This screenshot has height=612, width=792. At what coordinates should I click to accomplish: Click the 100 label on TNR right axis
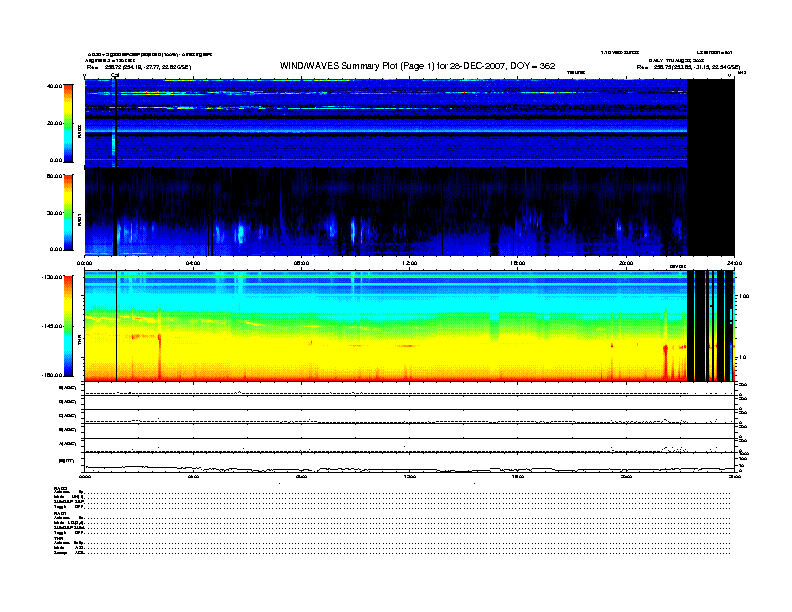click(x=744, y=296)
